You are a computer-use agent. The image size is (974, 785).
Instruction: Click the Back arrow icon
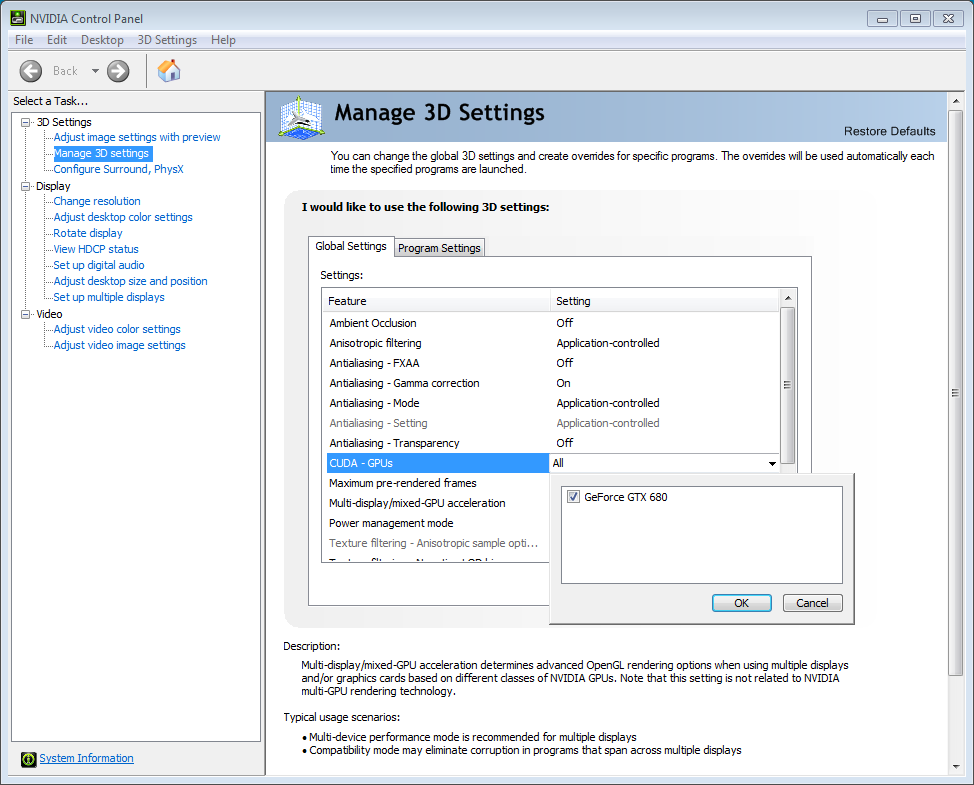tap(31, 71)
